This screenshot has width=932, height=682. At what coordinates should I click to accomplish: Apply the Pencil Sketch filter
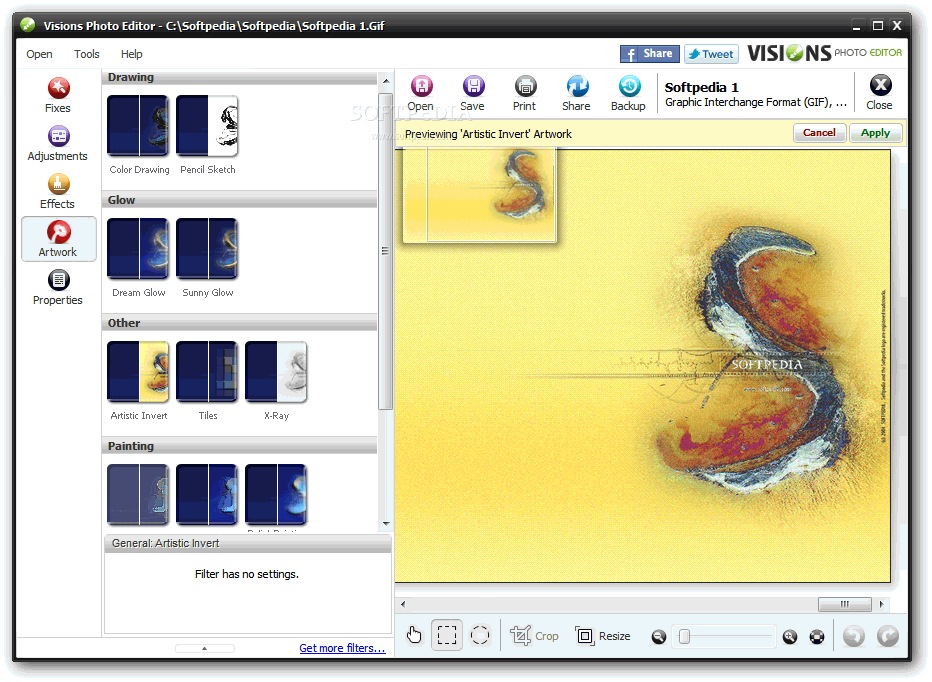point(207,126)
